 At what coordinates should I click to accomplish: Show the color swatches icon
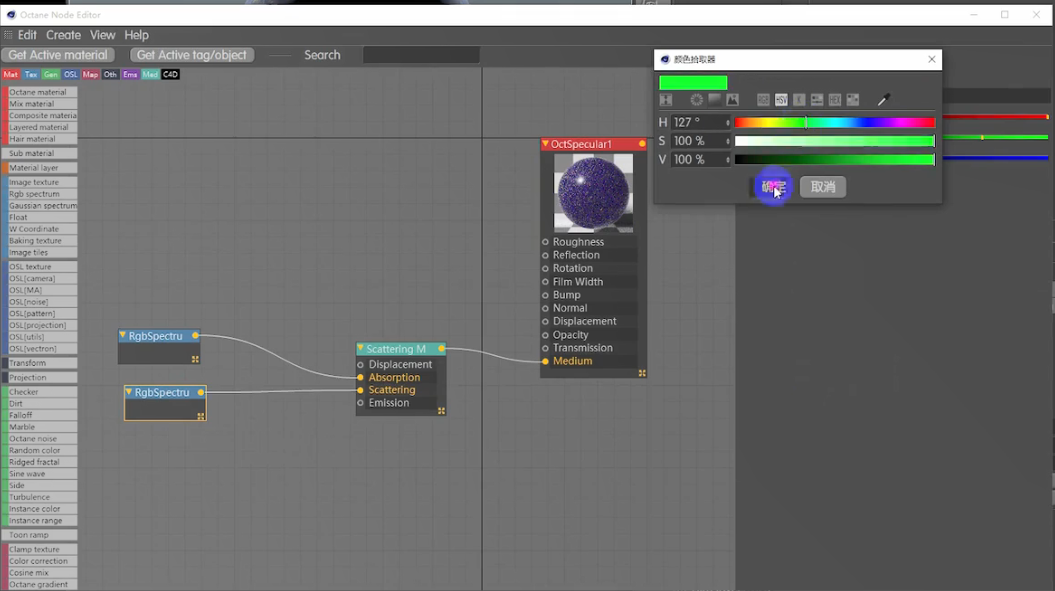(x=852, y=100)
